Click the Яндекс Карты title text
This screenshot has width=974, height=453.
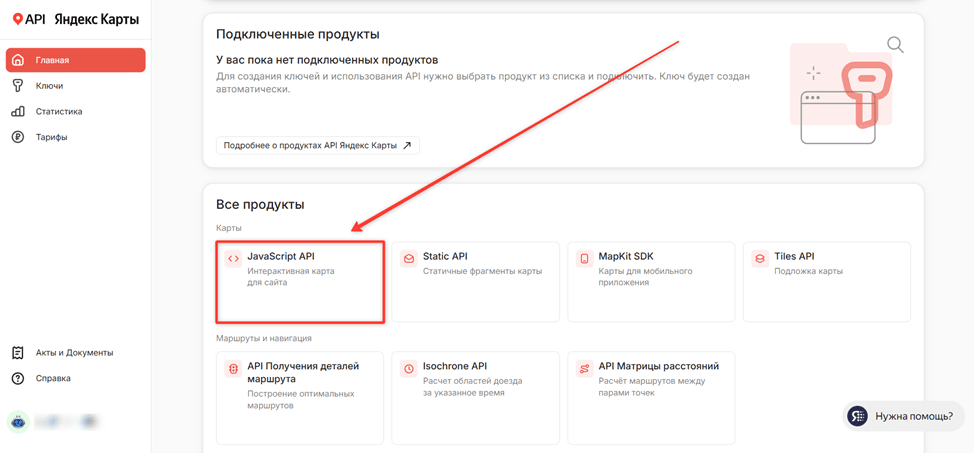tap(96, 20)
